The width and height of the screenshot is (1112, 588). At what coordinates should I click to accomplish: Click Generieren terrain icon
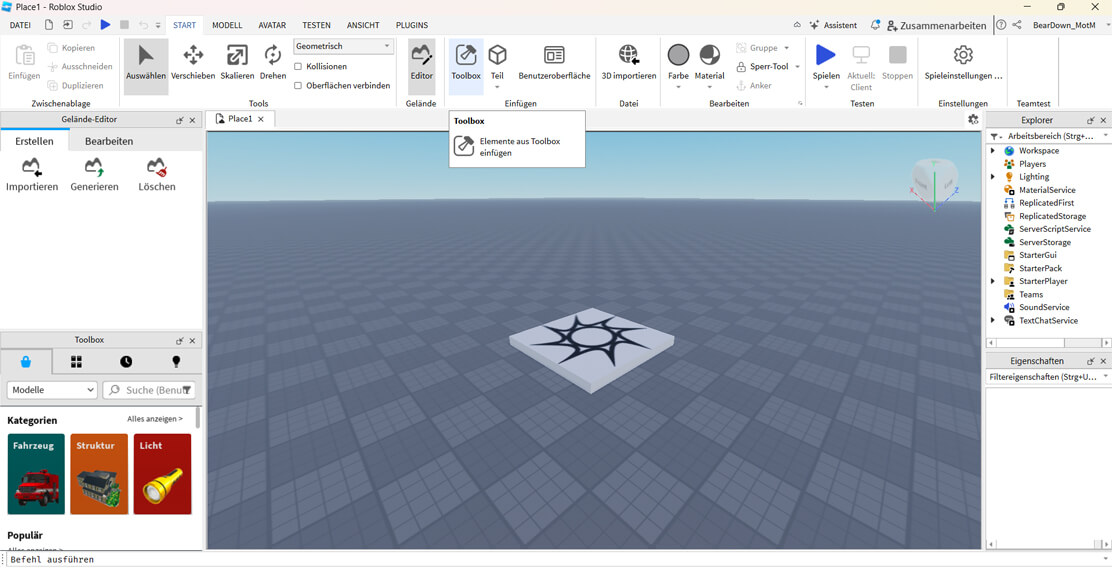[94, 175]
